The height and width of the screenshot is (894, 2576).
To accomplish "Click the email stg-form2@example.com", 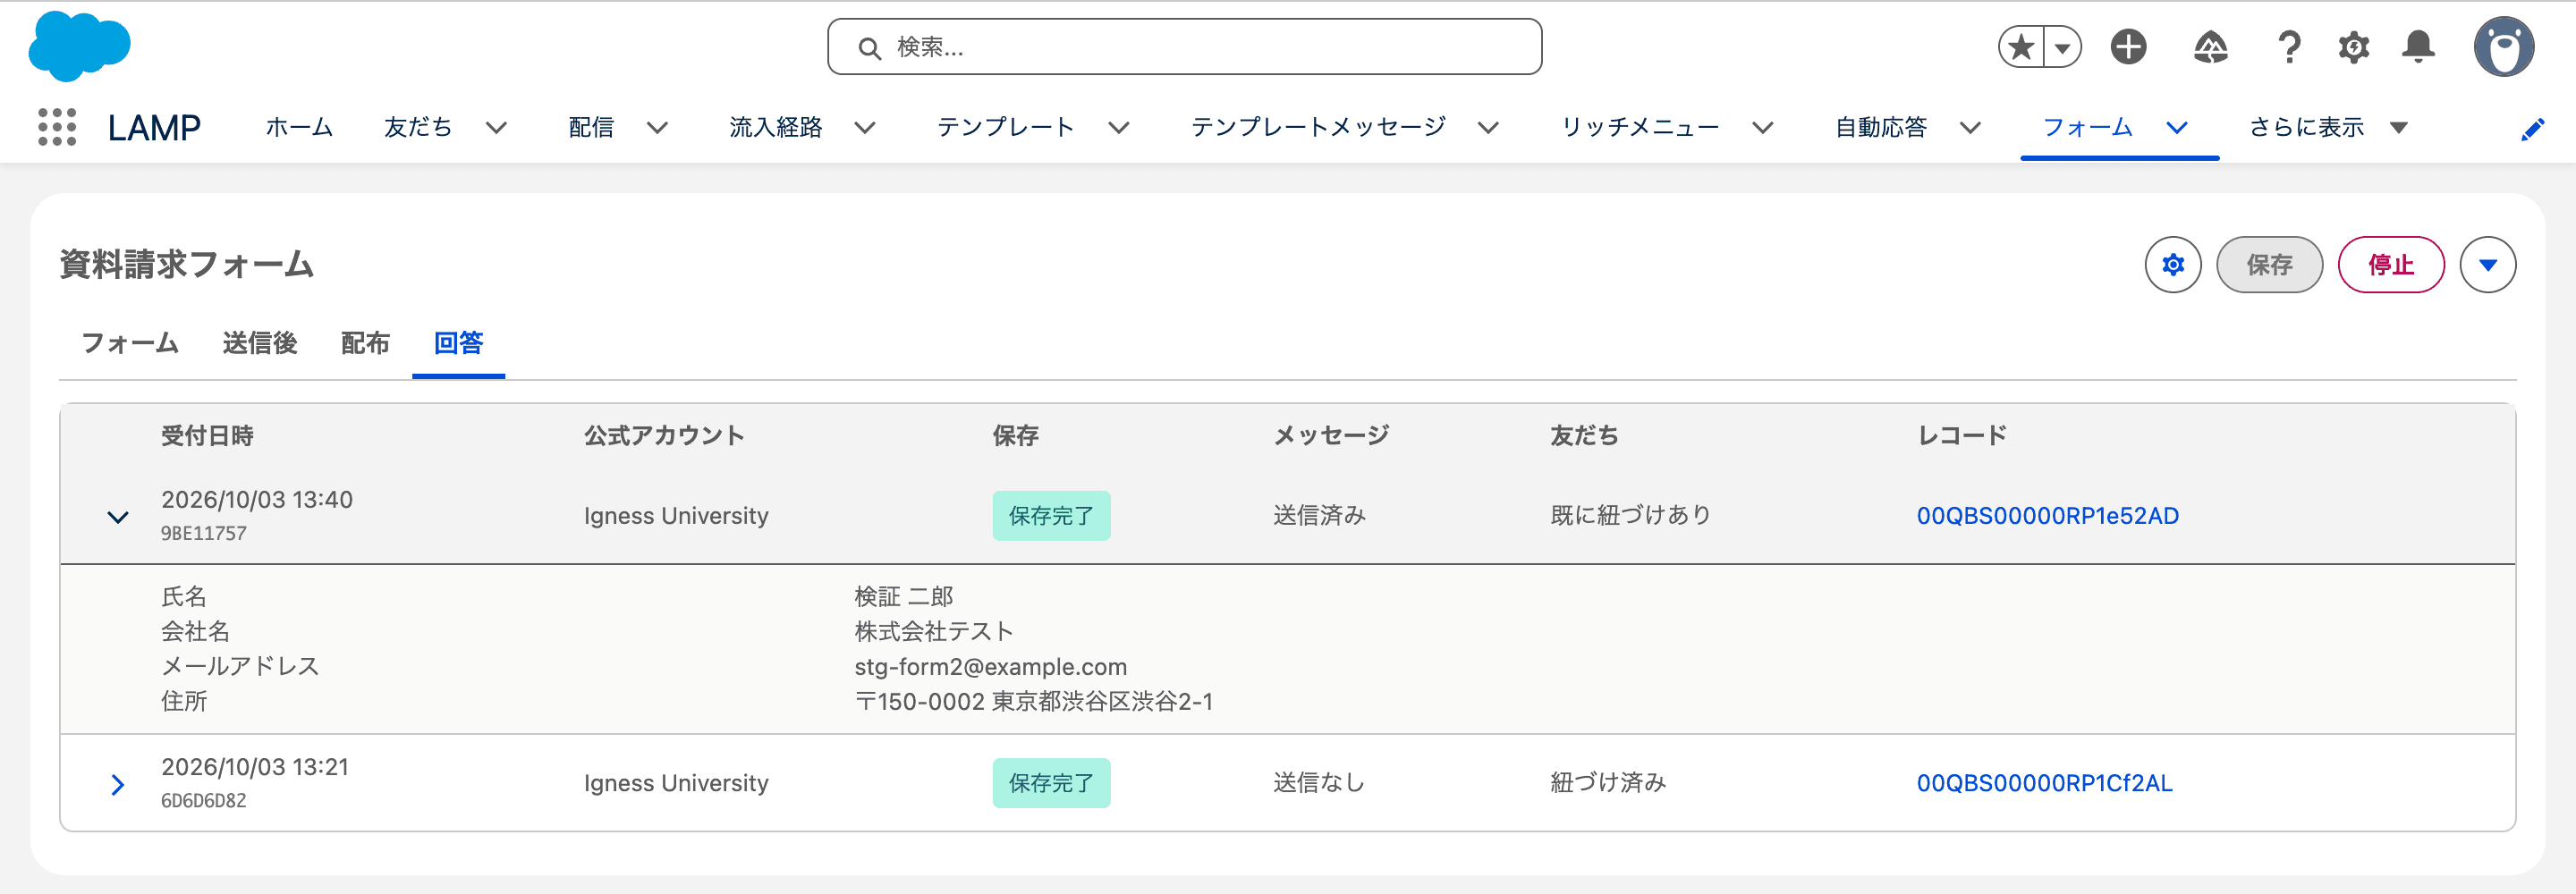I will click(990, 667).
